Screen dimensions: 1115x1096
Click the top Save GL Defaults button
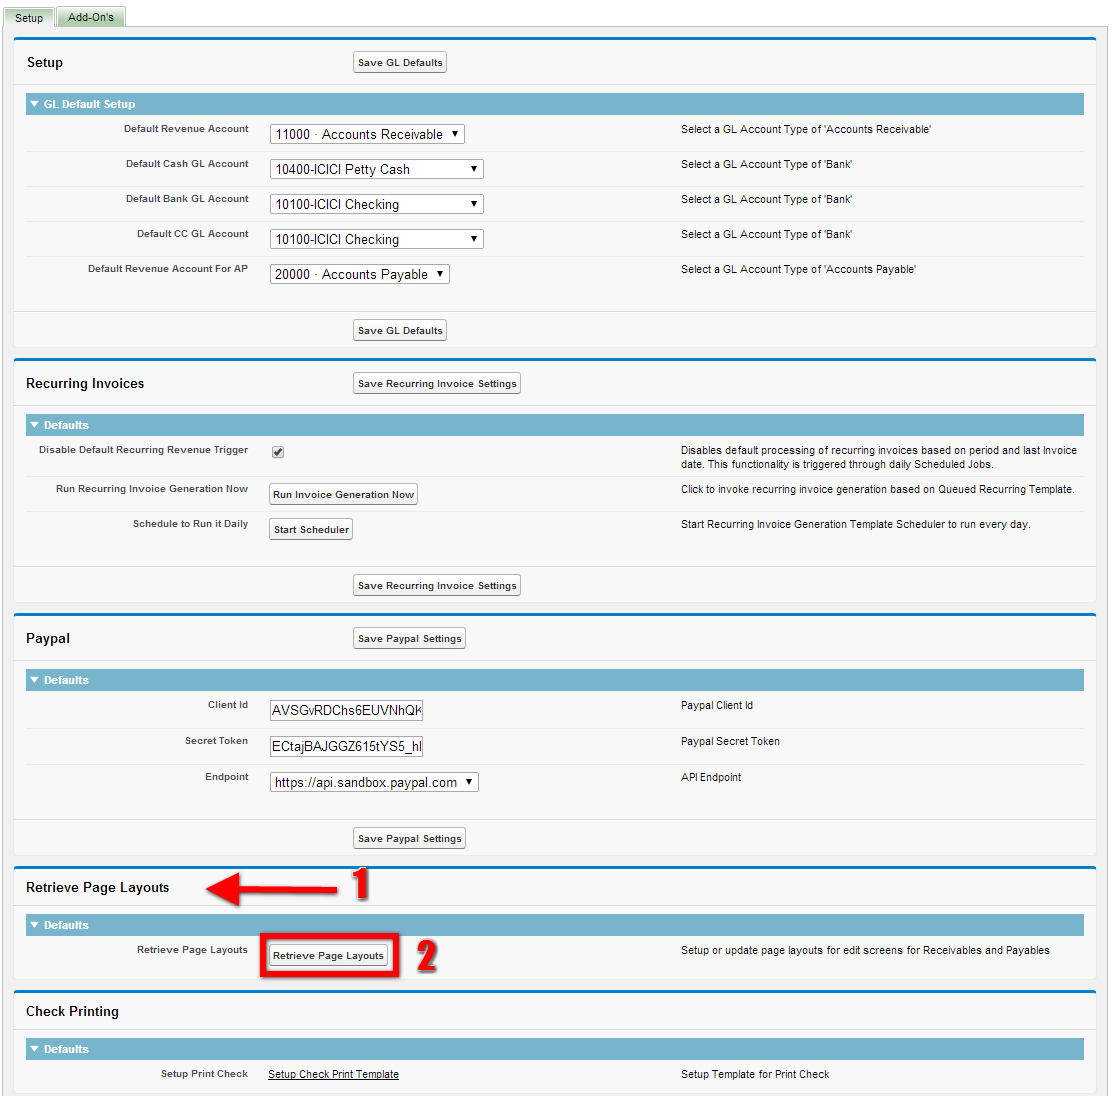point(400,62)
